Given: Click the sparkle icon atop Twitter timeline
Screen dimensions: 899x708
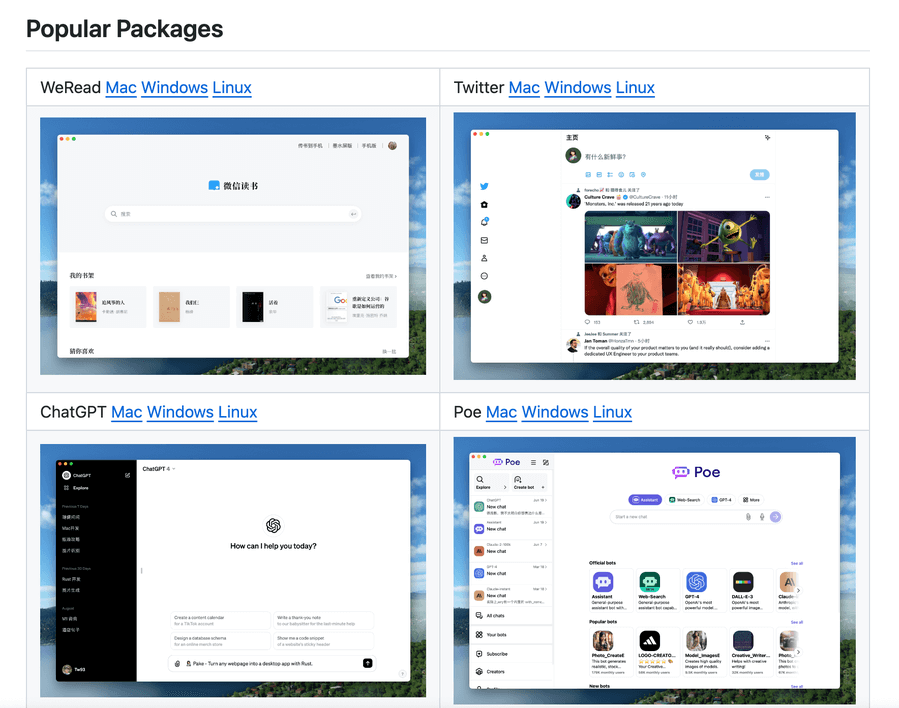Looking at the screenshot, I should click(767, 138).
